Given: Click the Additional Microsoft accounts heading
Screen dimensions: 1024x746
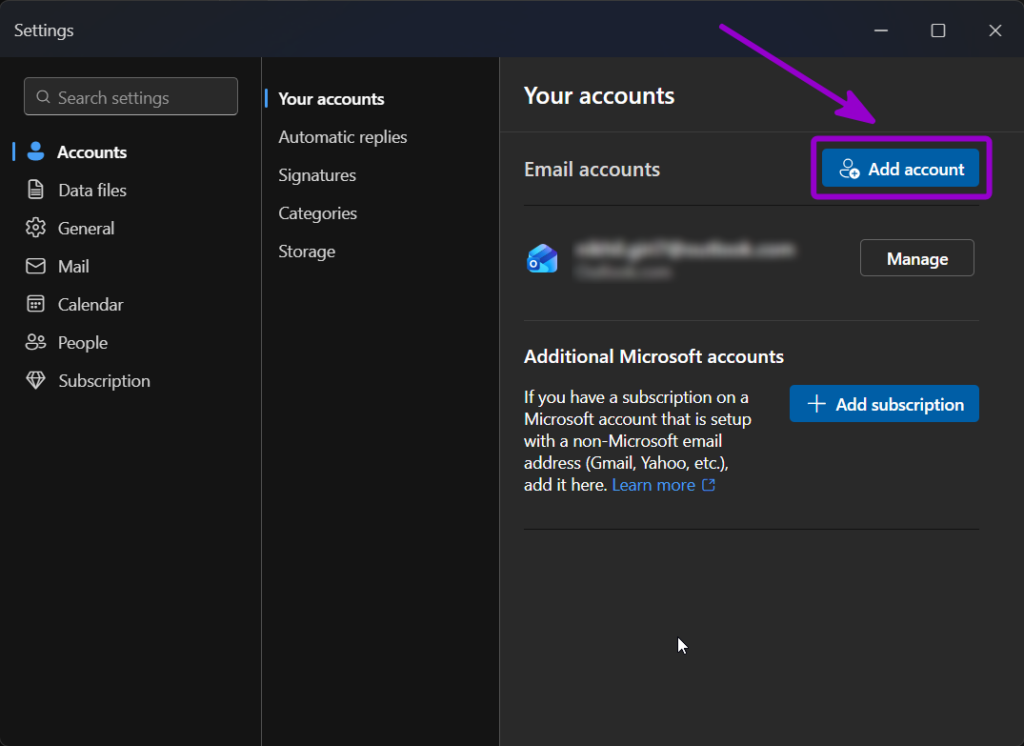Looking at the screenshot, I should (654, 357).
